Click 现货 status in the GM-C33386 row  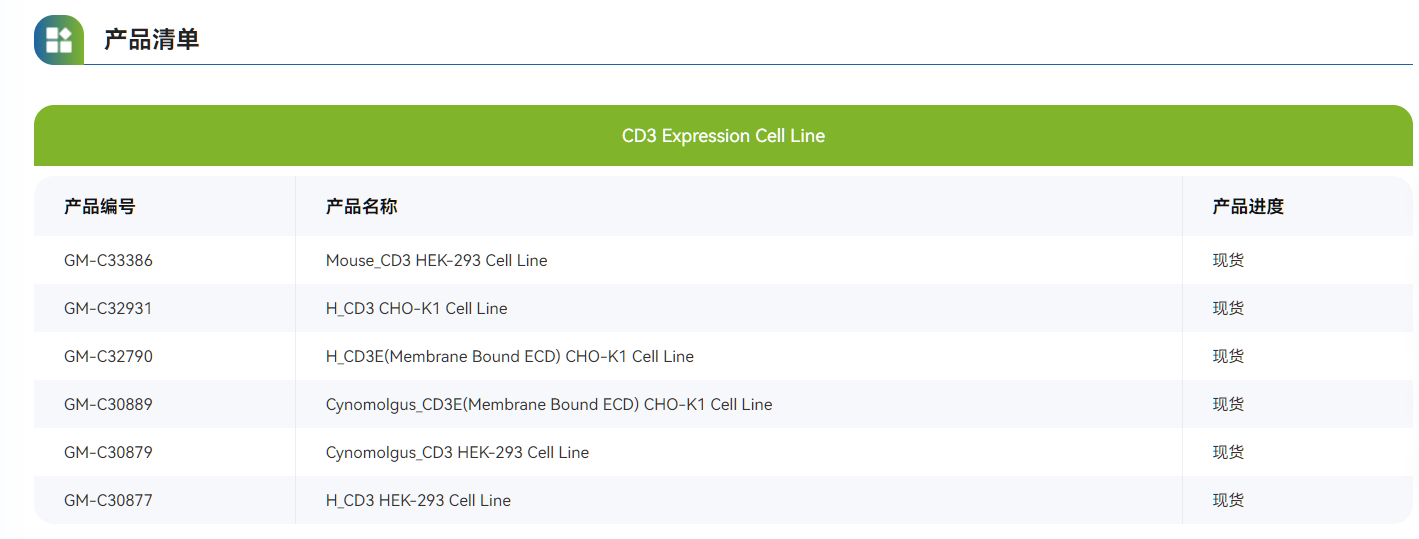pyautogui.click(x=1228, y=261)
